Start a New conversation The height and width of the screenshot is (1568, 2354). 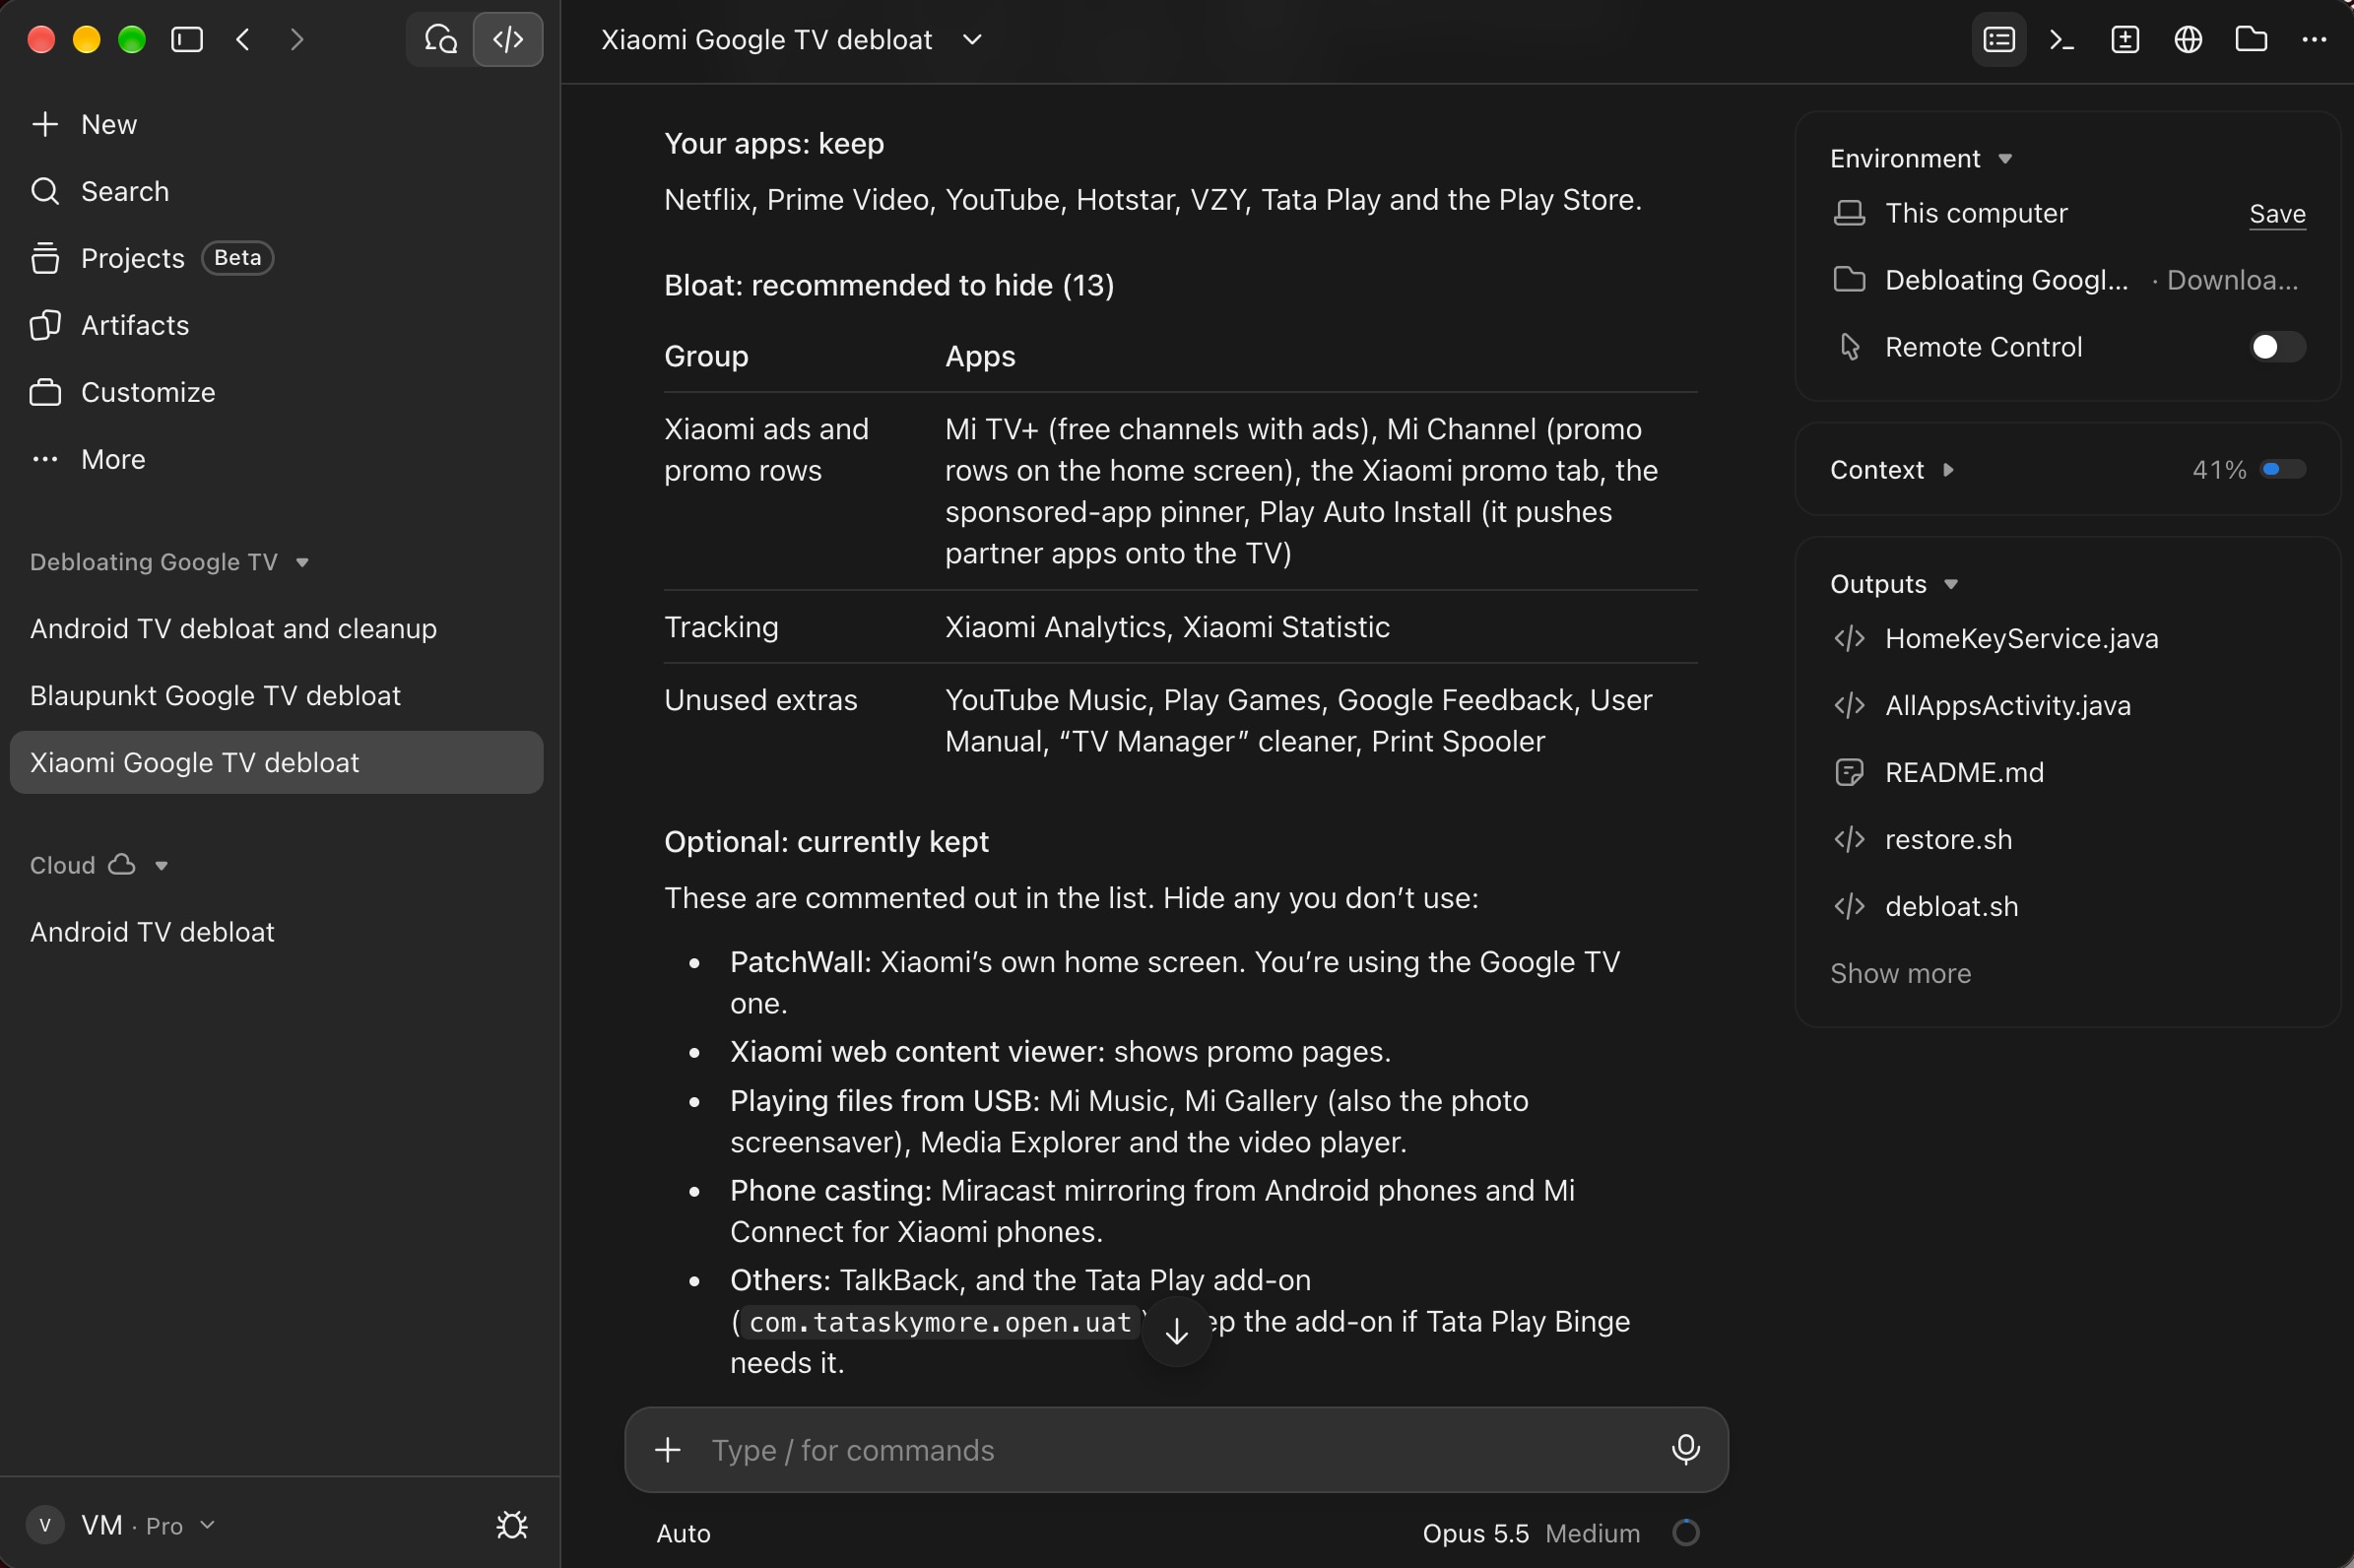pyautogui.click(x=109, y=124)
